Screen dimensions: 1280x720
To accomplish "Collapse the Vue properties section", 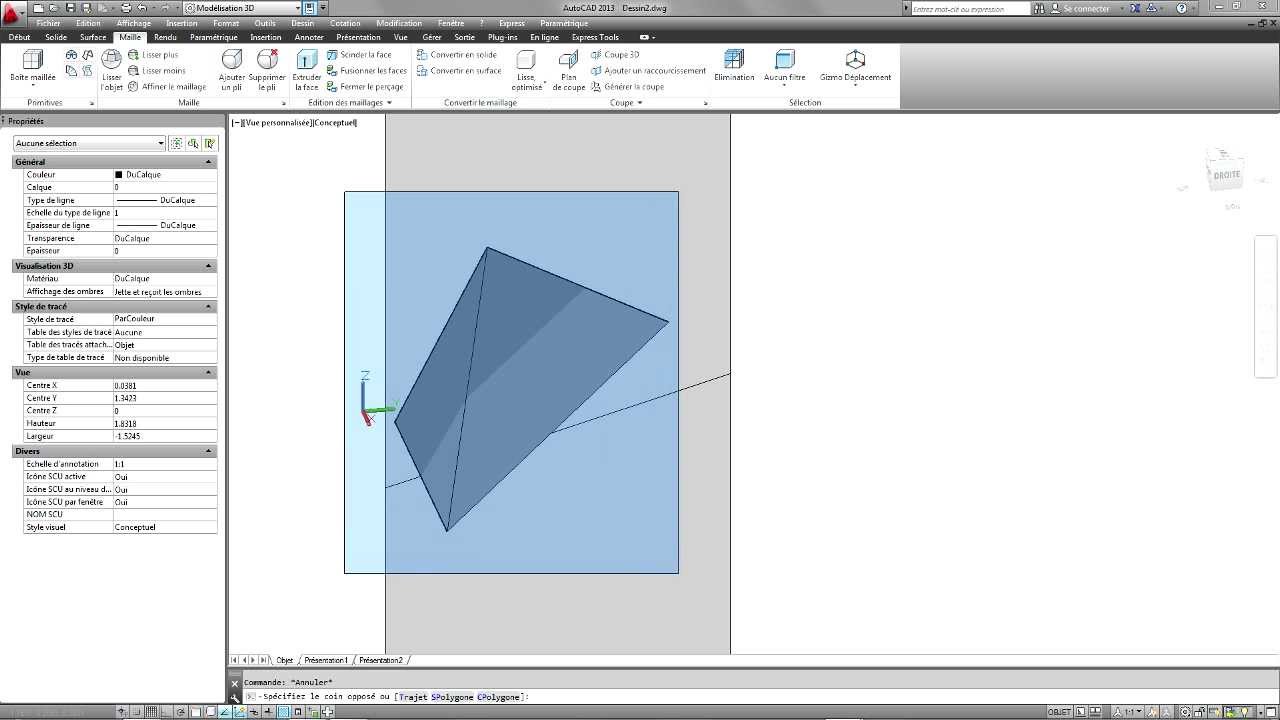I will (x=209, y=372).
